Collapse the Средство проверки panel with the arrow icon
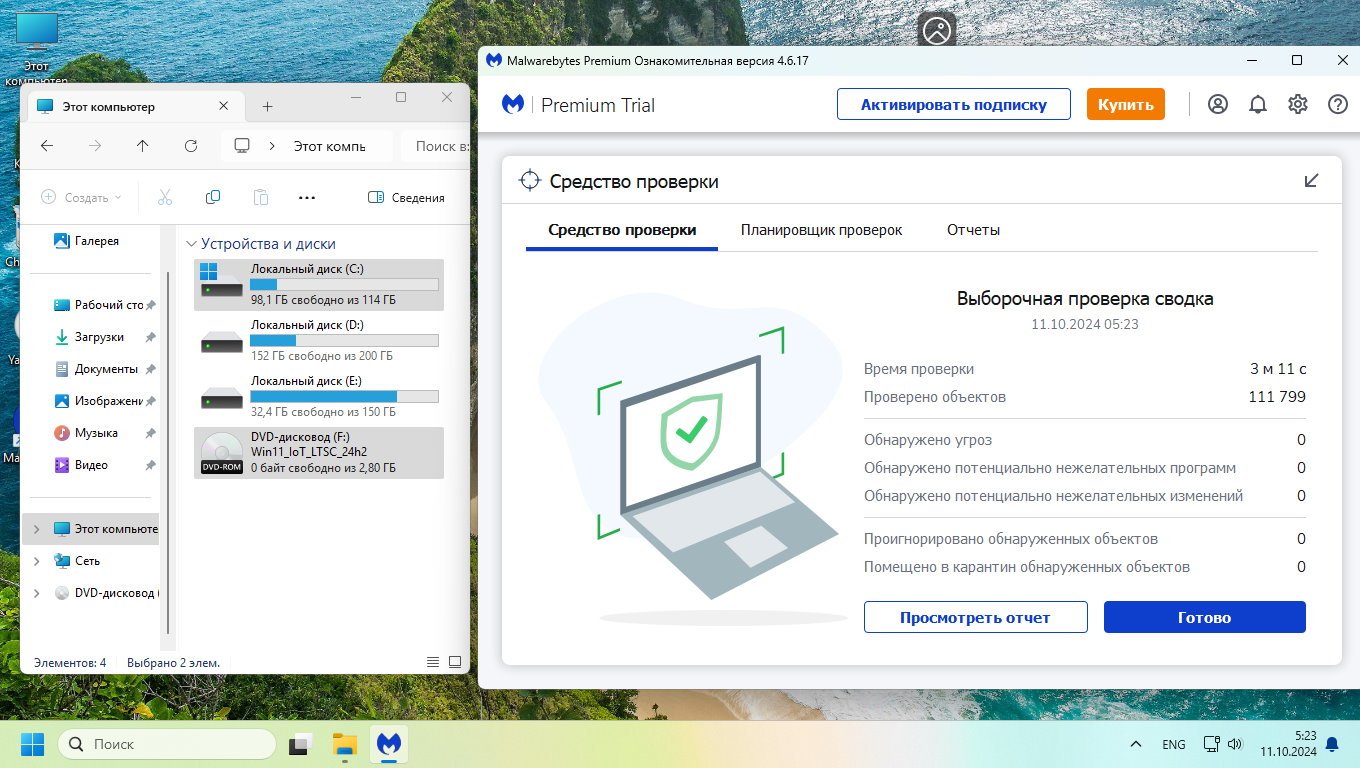Viewport: 1360px width, 768px height. (x=1312, y=181)
